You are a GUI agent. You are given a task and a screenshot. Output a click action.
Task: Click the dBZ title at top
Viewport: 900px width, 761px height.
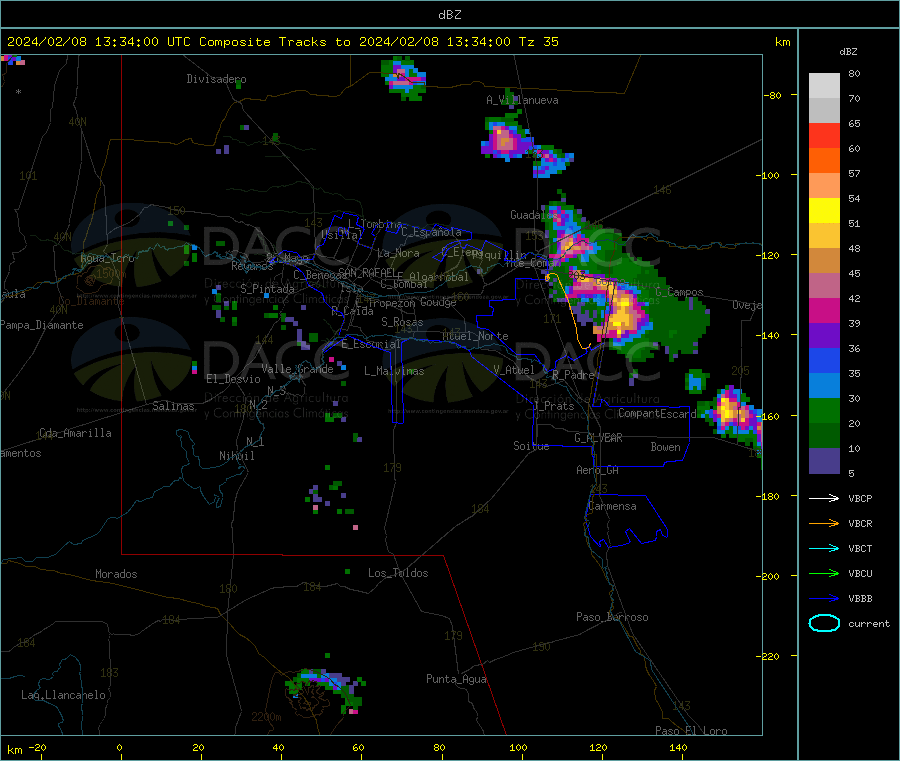click(449, 15)
